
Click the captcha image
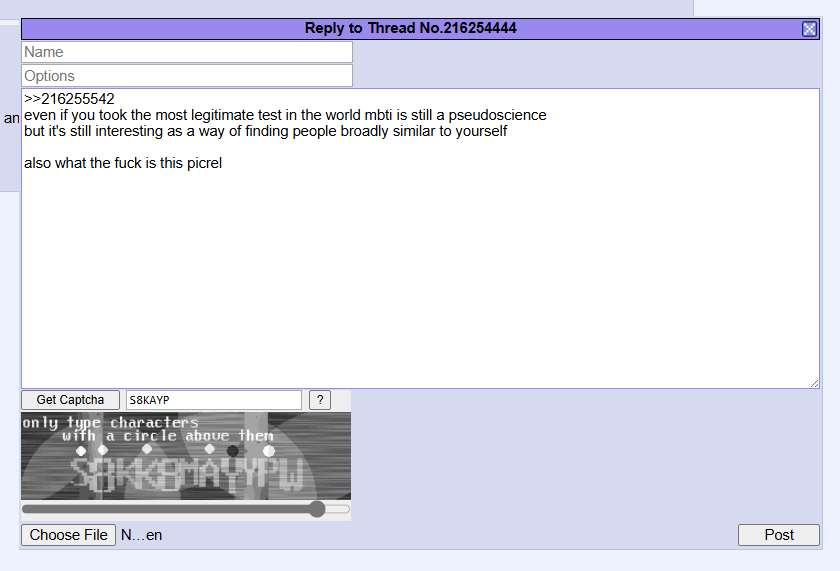pyautogui.click(x=186, y=456)
